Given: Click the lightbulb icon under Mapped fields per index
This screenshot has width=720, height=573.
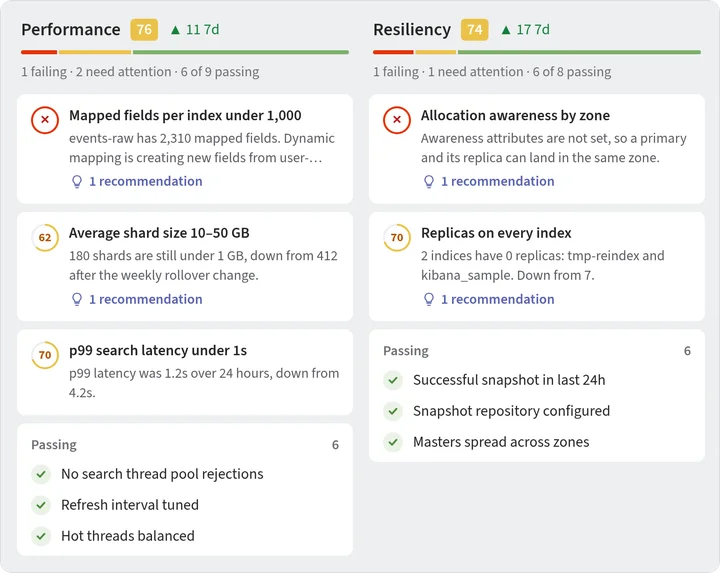Looking at the screenshot, I should (x=77, y=181).
